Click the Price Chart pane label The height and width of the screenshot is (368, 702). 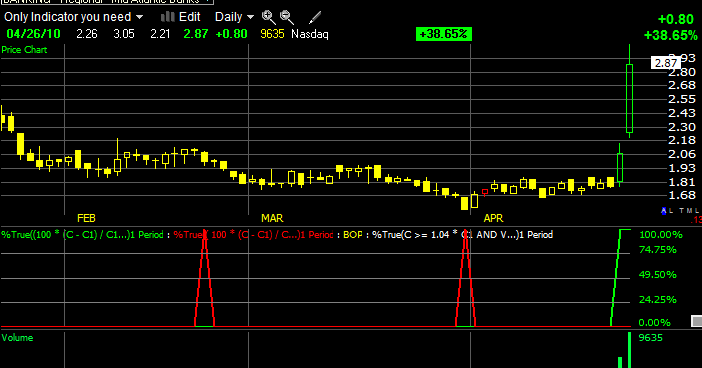[24, 50]
